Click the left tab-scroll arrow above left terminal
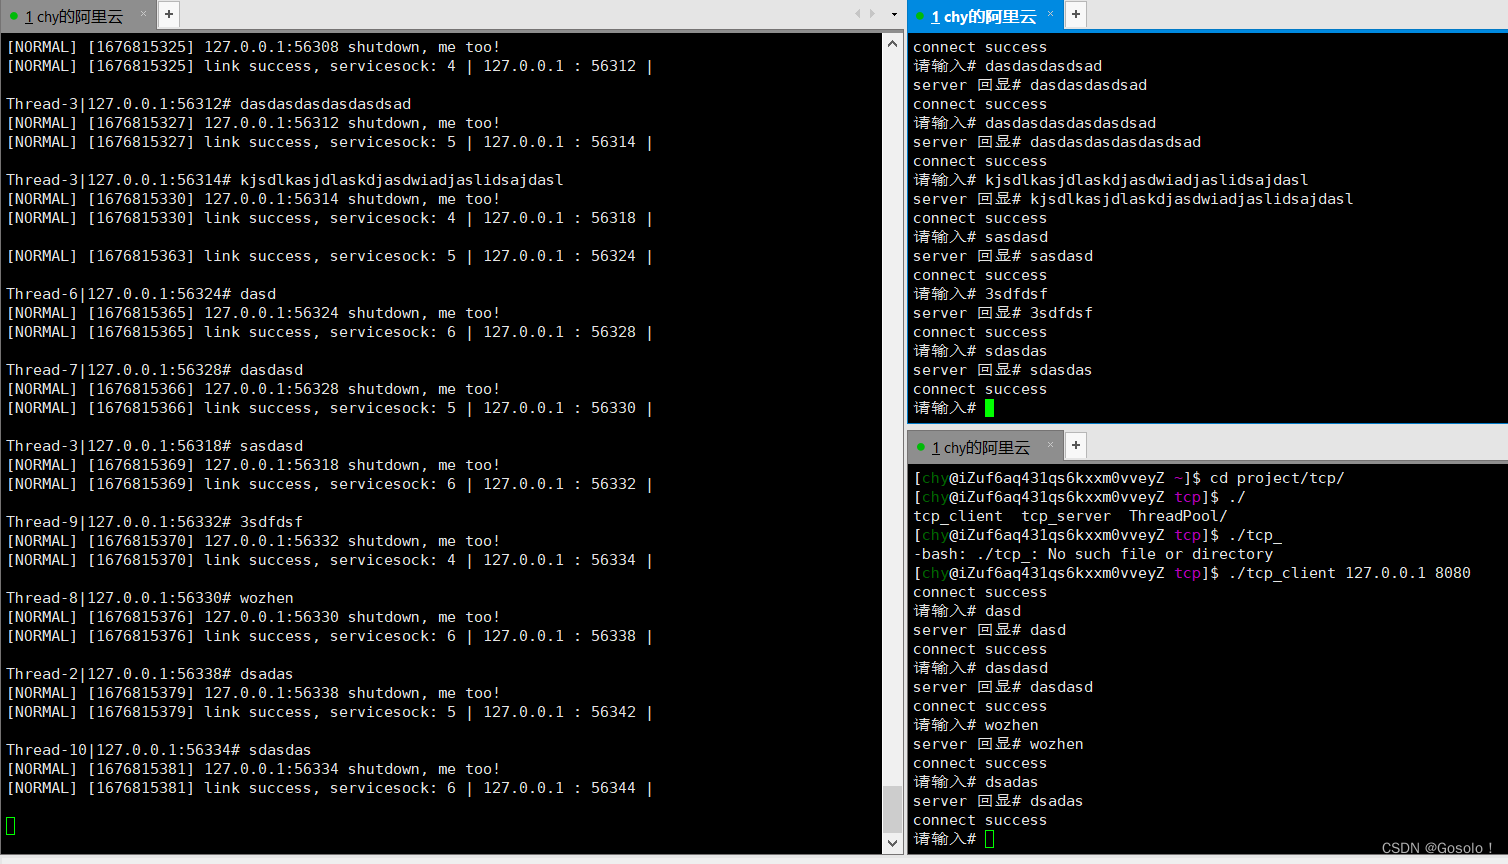Screen dimensions: 1508x864 [857, 13]
